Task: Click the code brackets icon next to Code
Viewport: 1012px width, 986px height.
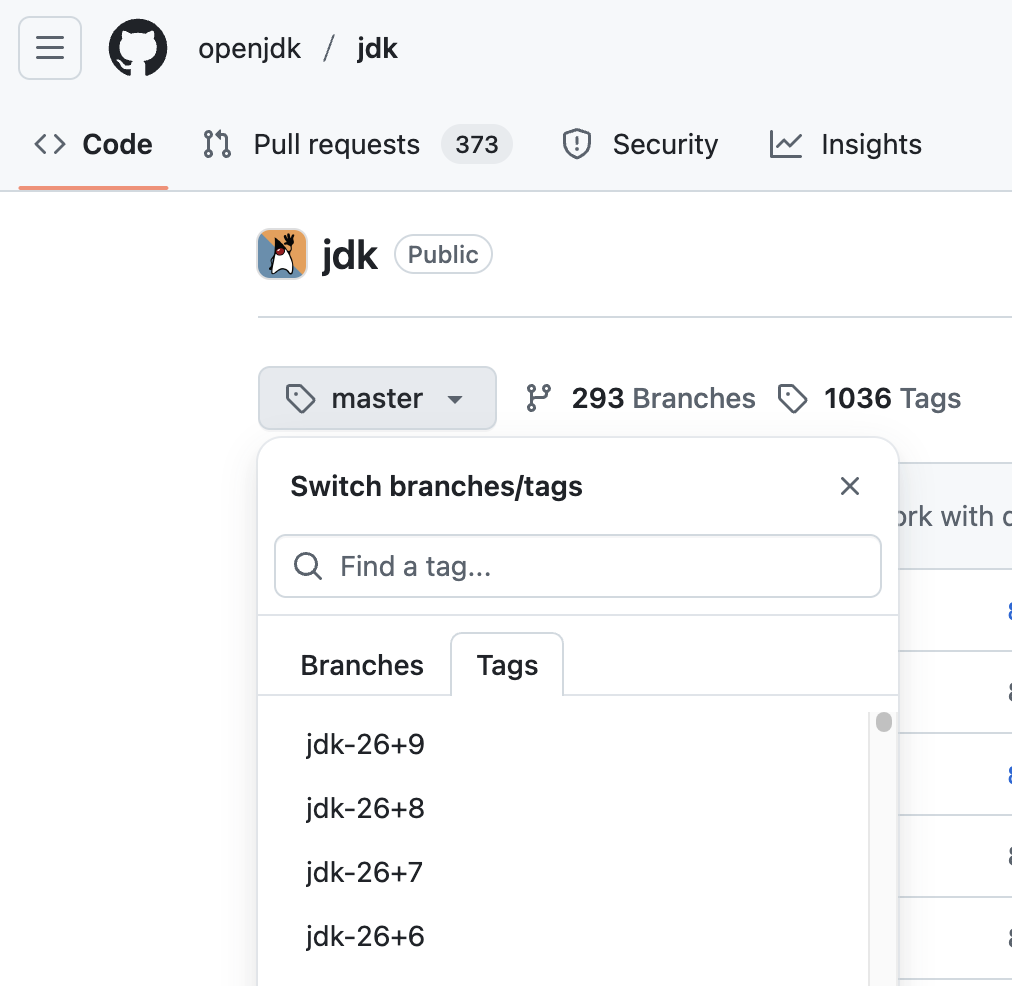Action: 47,144
